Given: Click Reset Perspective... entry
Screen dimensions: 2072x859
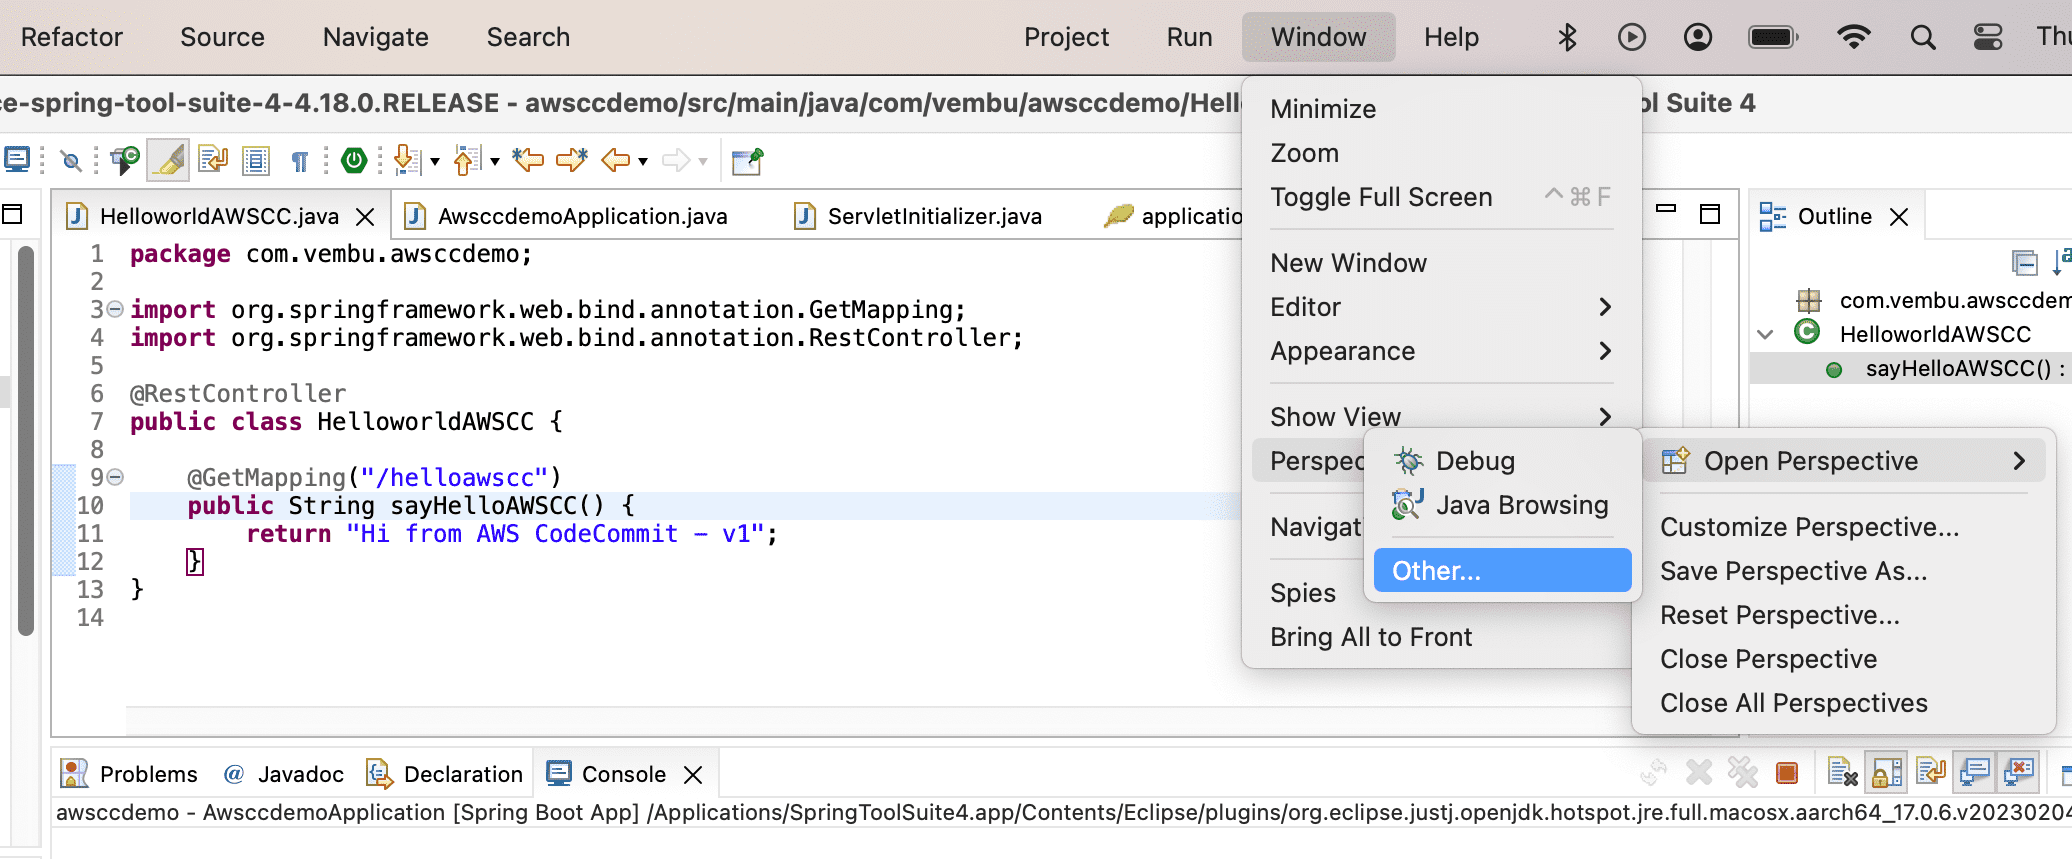Looking at the screenshot, I should (1779, 615).
